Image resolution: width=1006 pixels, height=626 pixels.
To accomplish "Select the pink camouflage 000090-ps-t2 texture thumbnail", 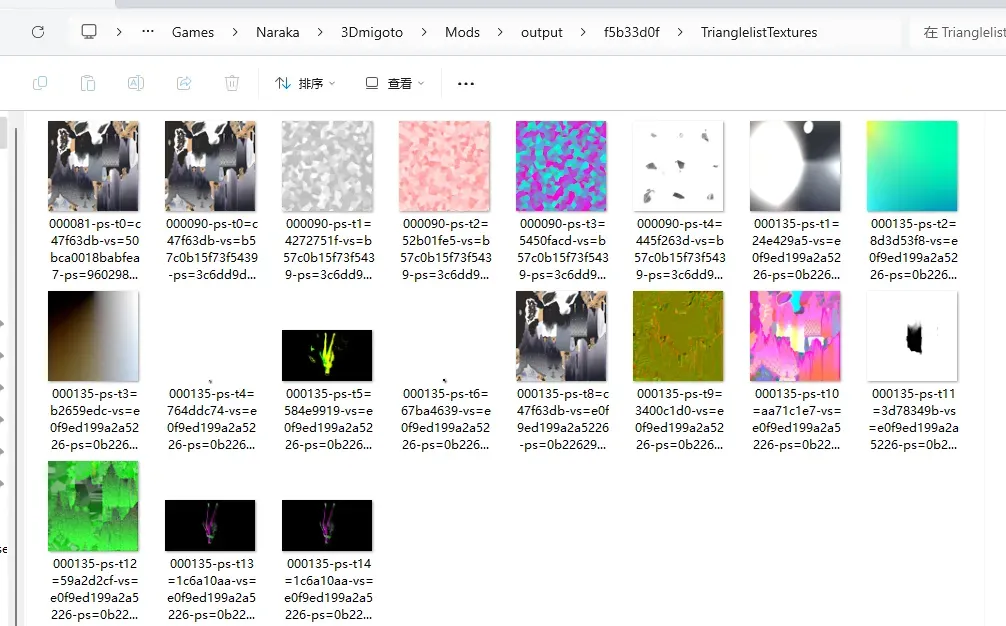I will coord(444,165).
